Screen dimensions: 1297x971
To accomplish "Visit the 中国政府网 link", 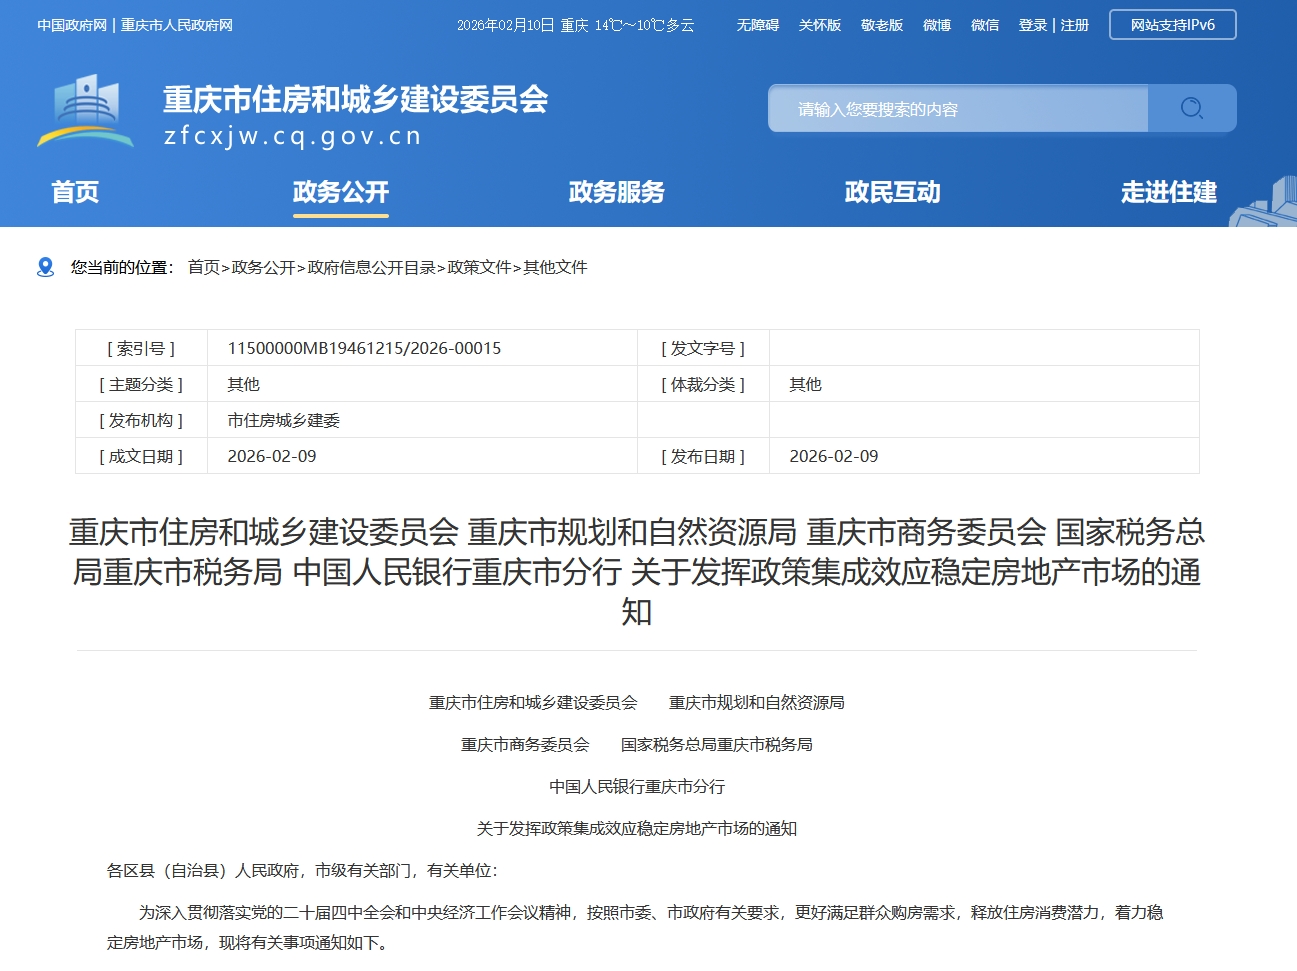I will point(72,25).
